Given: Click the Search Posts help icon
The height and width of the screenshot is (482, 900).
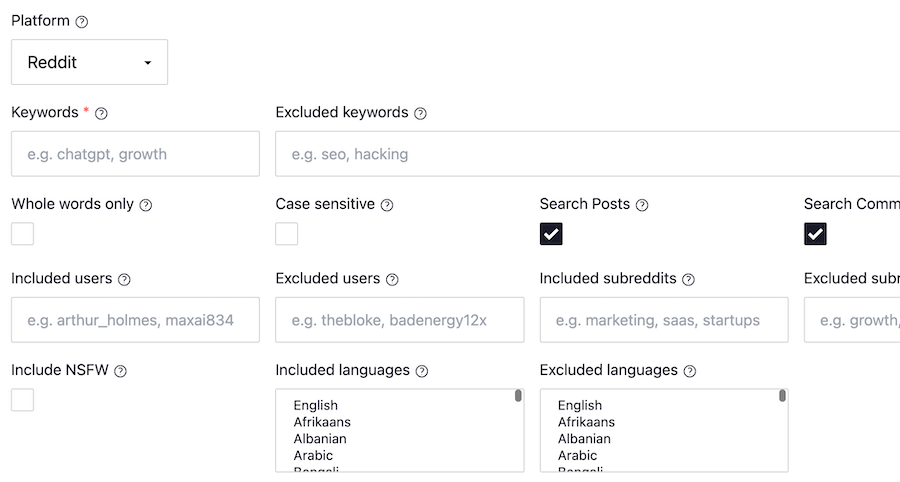Looking at the screenshot, I should tap(642, 205).
